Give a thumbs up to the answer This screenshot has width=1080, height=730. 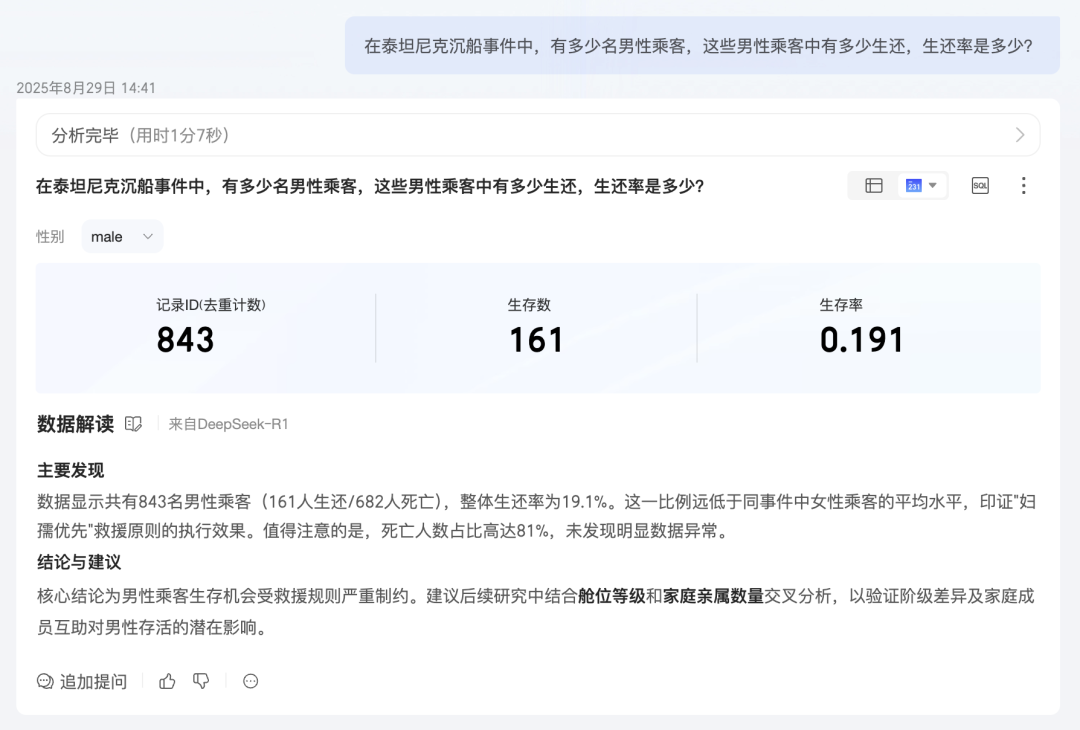coord(167,682)
